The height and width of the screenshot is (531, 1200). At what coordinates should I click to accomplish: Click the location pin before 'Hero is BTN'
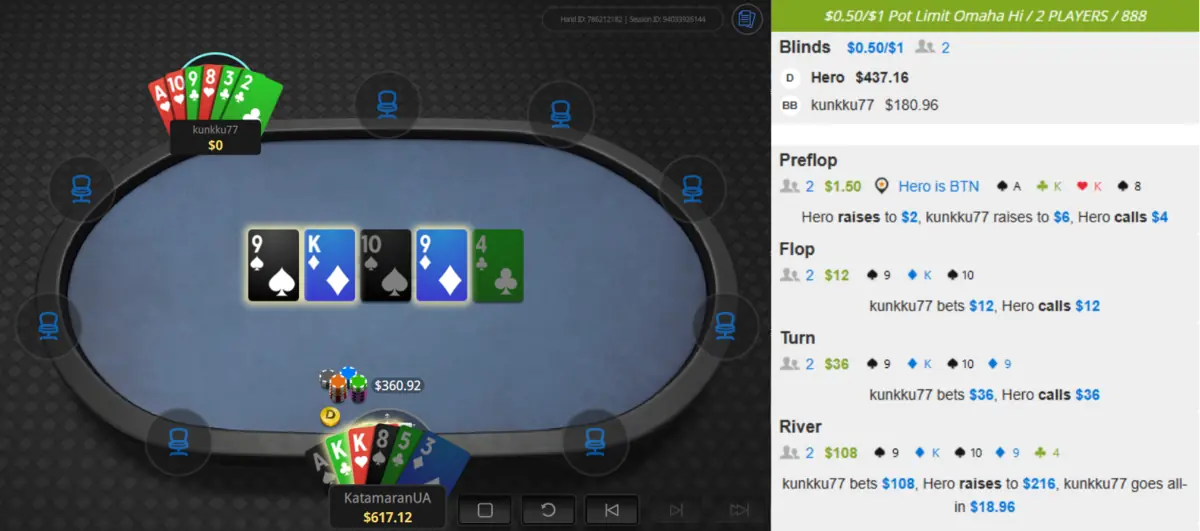(881, 186)
